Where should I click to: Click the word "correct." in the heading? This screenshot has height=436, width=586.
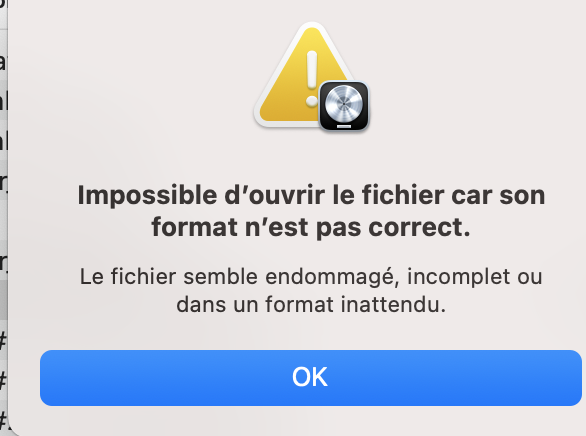(x=419, y=227)
